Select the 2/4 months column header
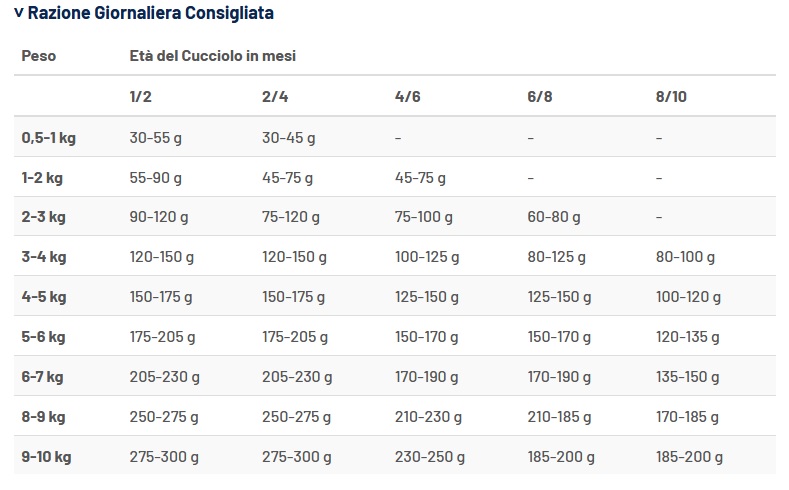This screenshot has height=490, width=789. [x=274, y=97]
